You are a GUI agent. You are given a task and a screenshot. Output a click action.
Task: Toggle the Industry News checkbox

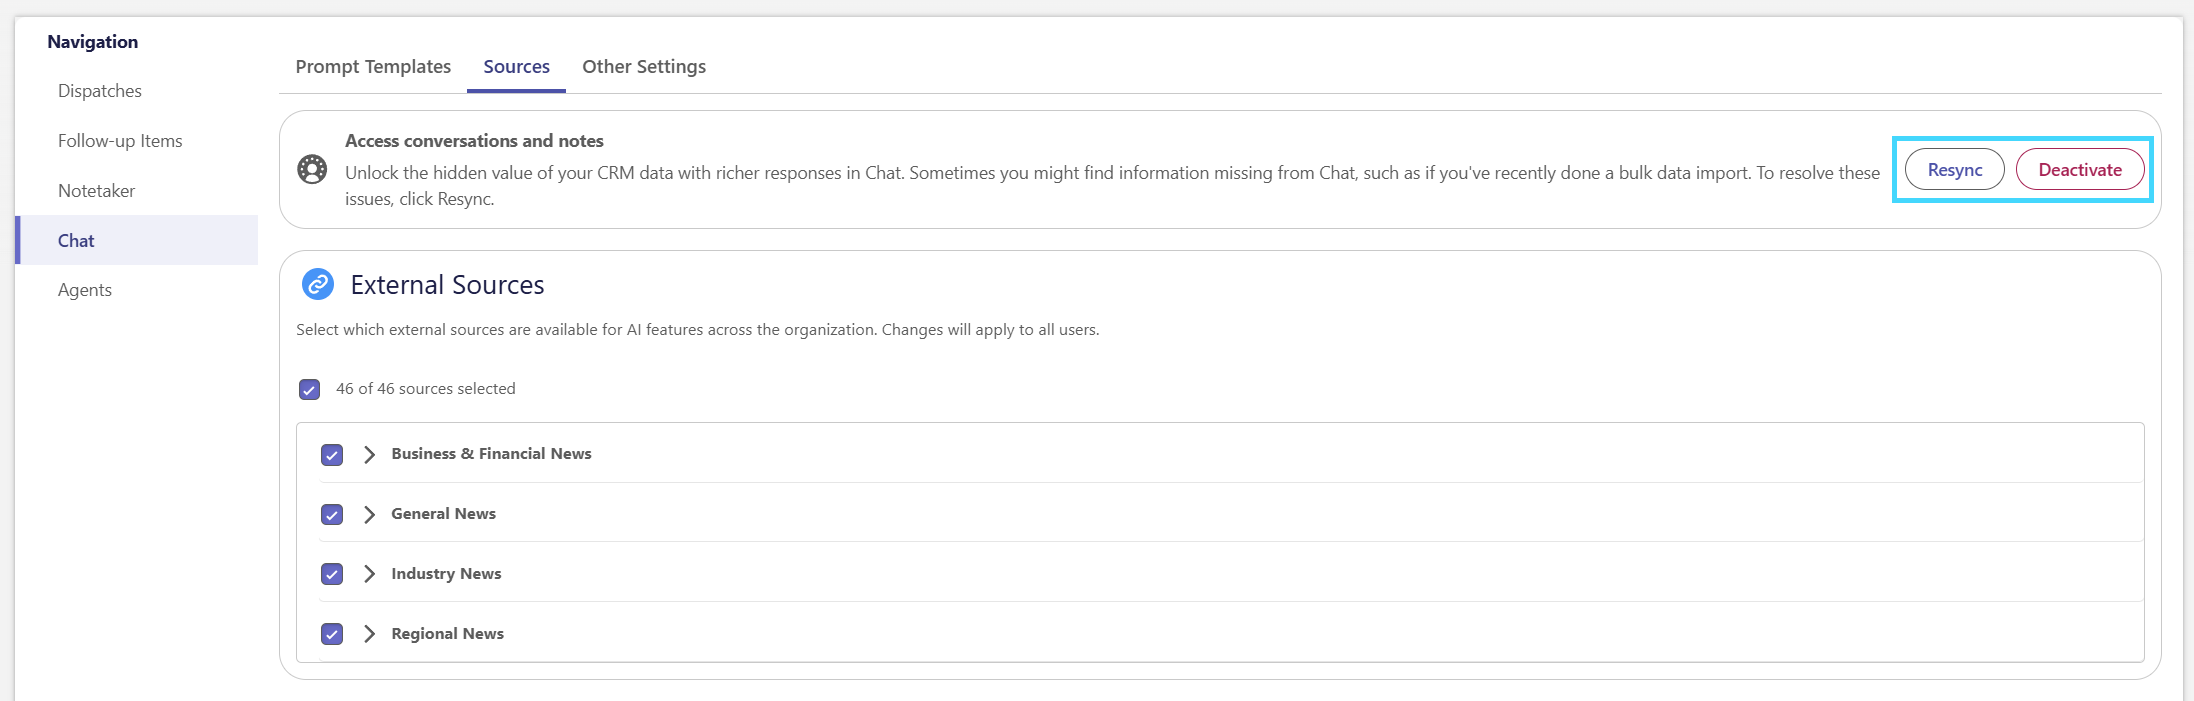tap(332, 574)
